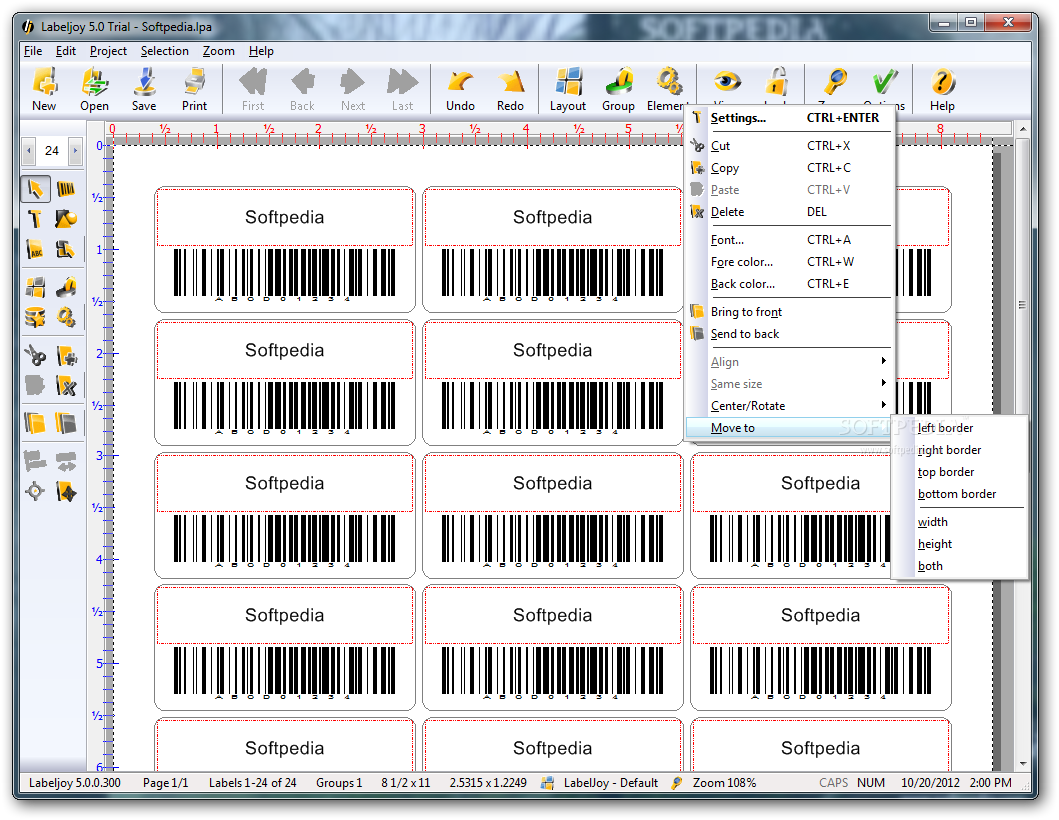This screenshot has height=820, width=1059.
Task: Select both in the Move to submenu
Action: (x=959, y=567)
